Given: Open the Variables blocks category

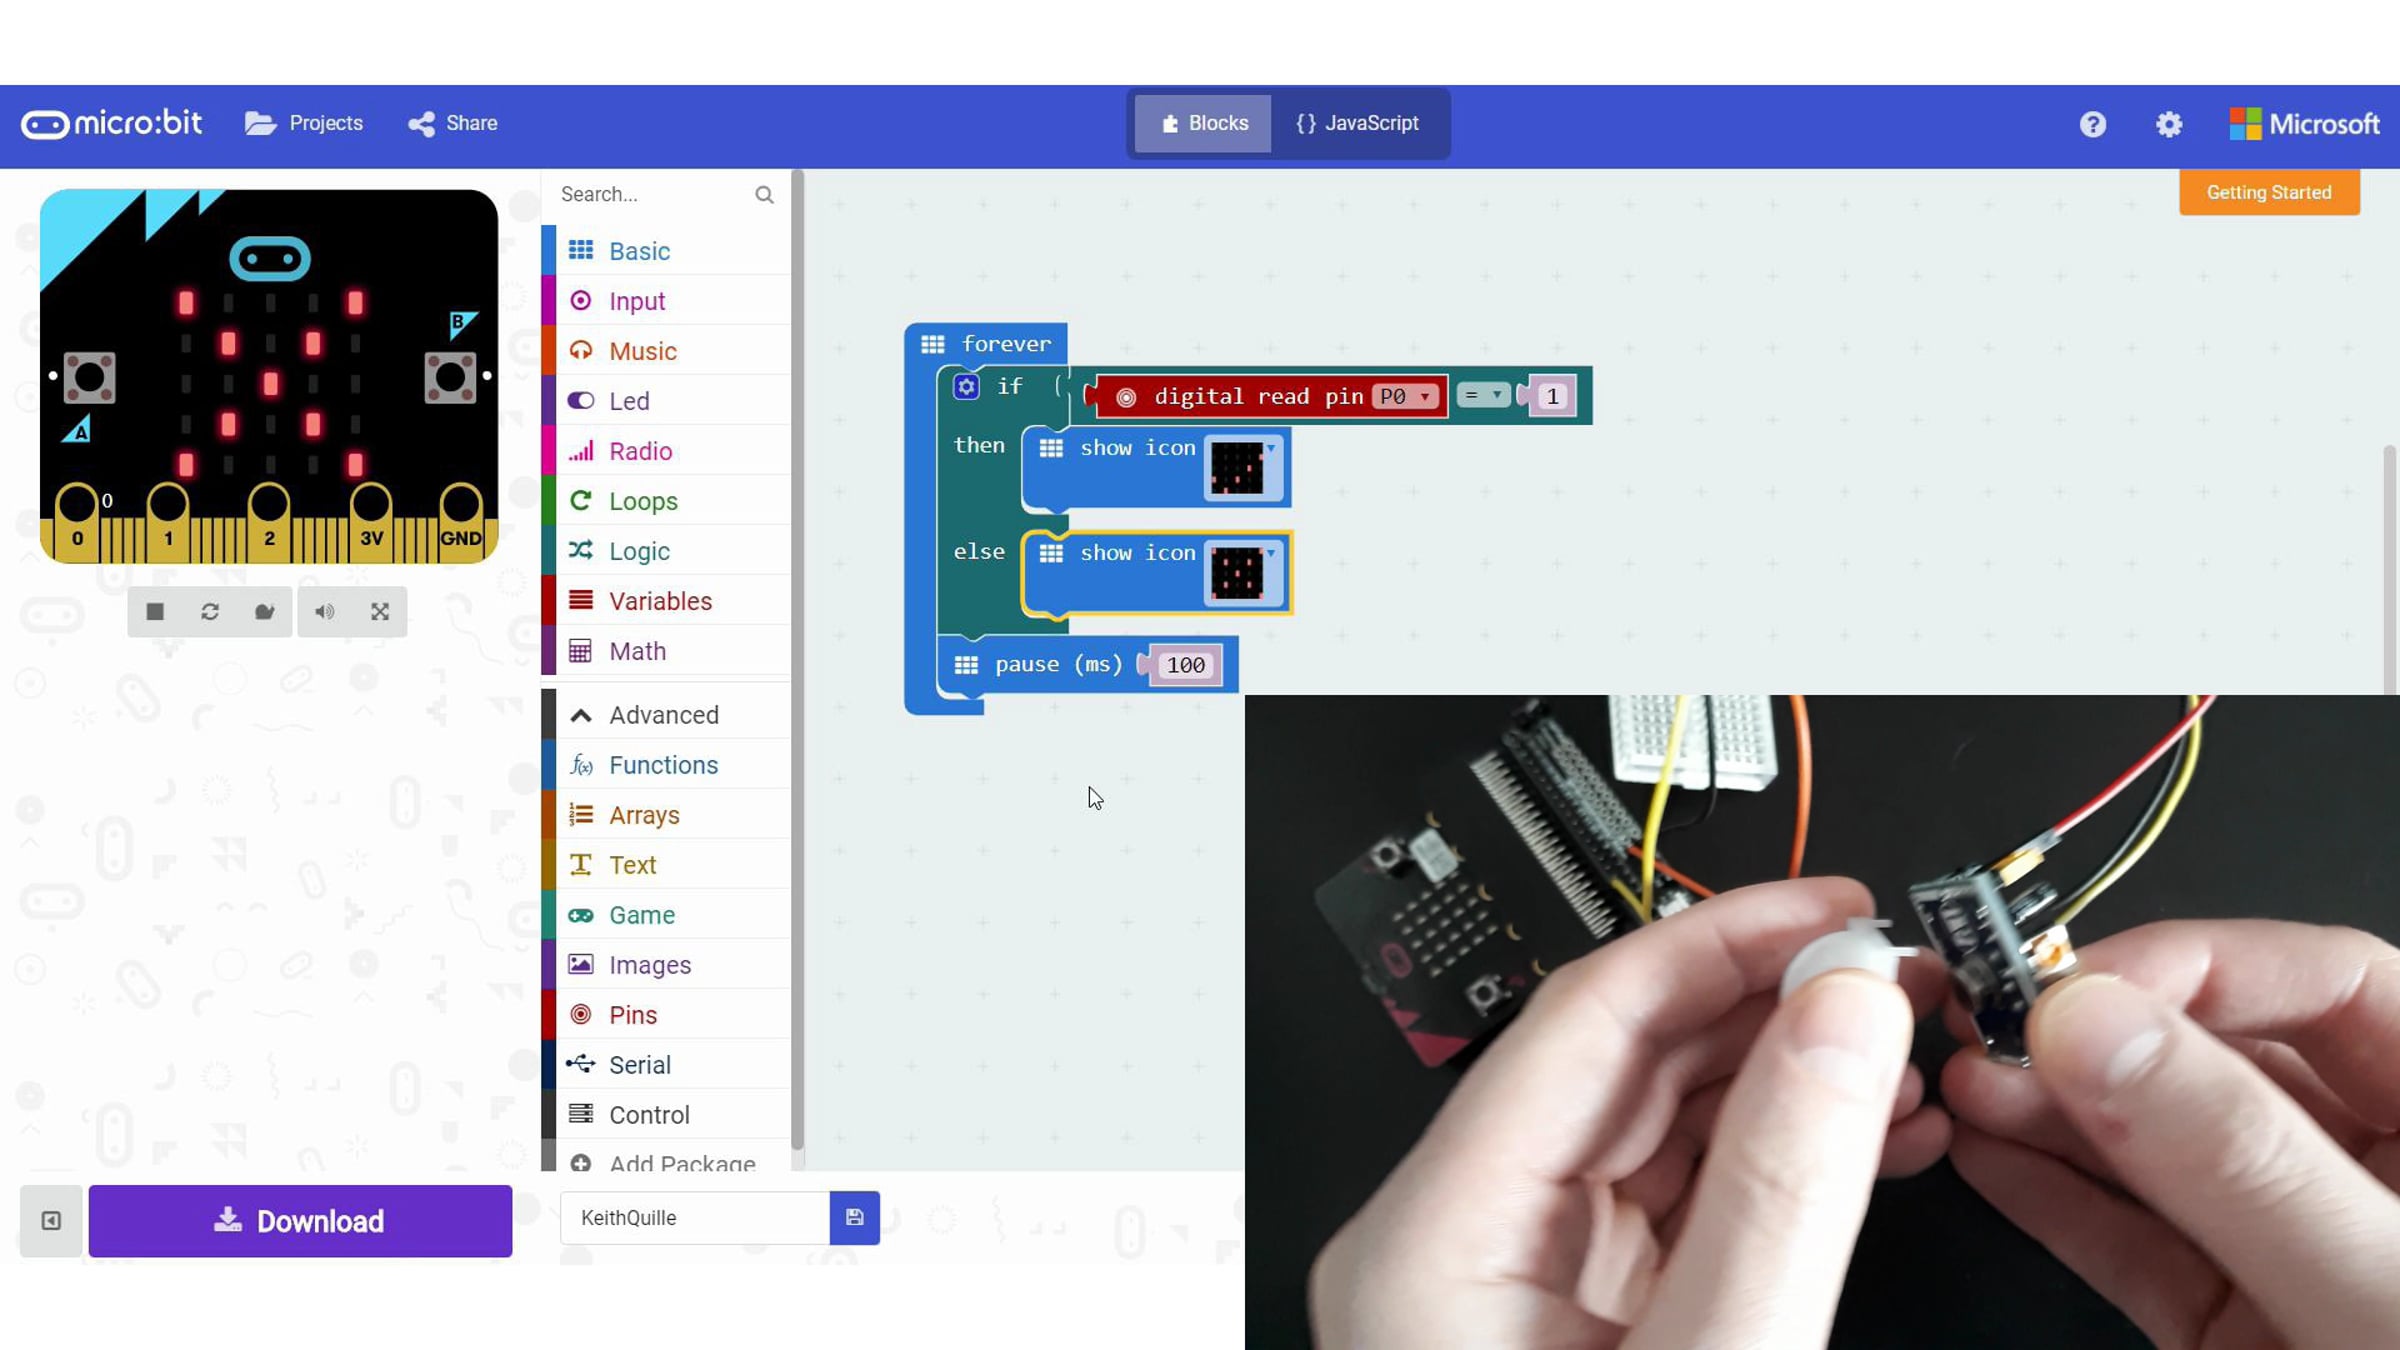Looking at the screenshot, I should click(x=666, y=600).
